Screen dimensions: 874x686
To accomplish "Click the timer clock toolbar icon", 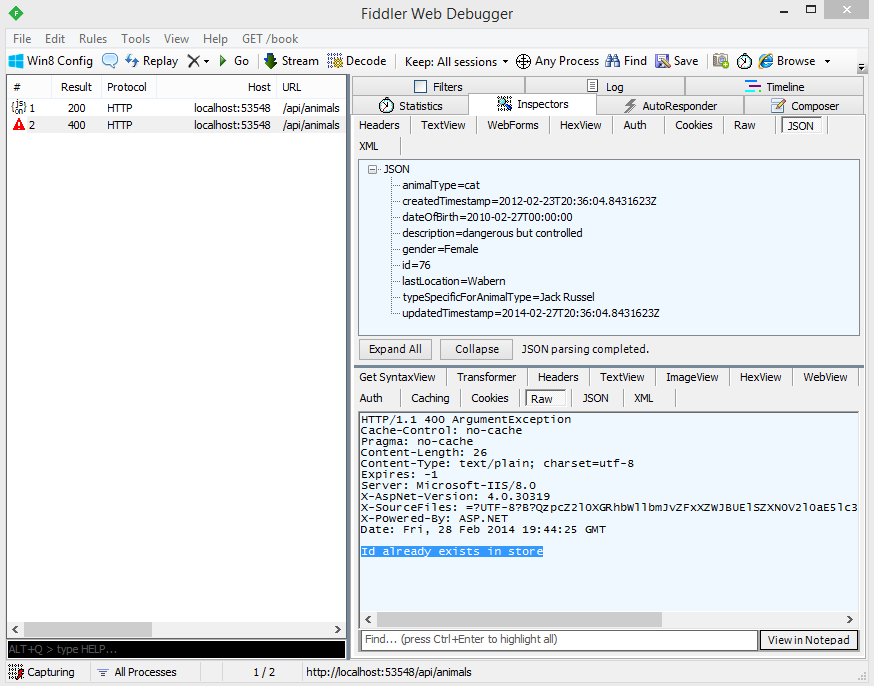I will coord(745,61).
